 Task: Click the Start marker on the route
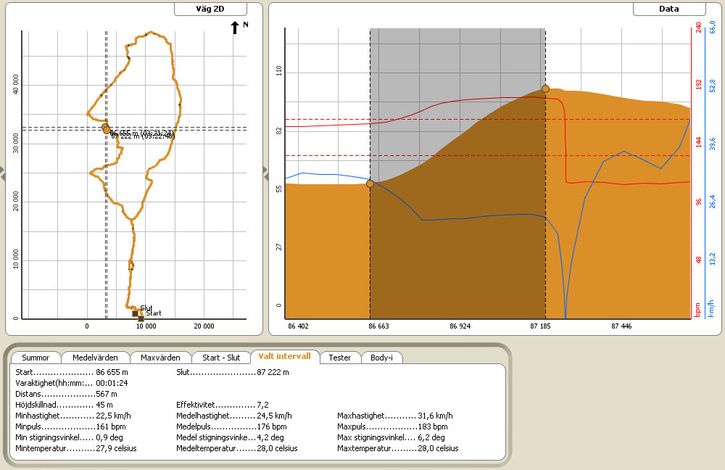137,314
